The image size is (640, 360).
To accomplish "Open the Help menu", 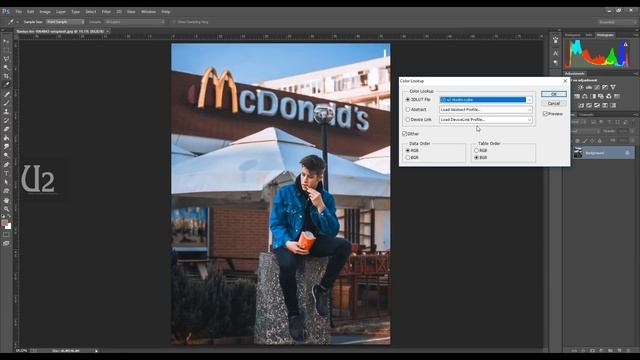I will tap(166, 12).
